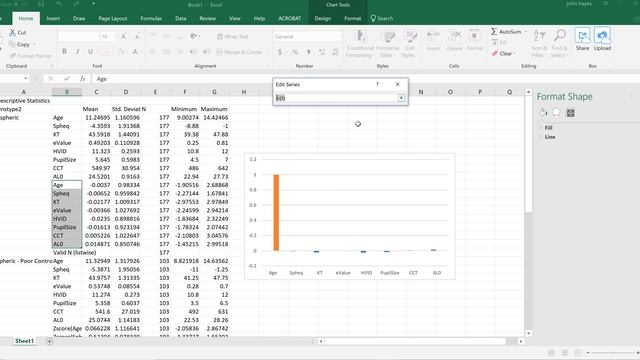Click the Increase Decimal icon
The width and height of the screenshot is (640, 360).
[x=322, y=52]
